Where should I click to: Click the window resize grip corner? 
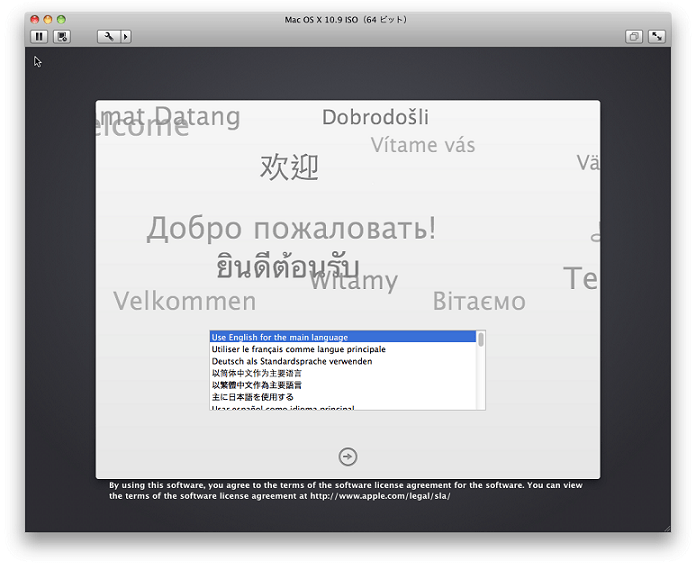[x=665, y=526]
